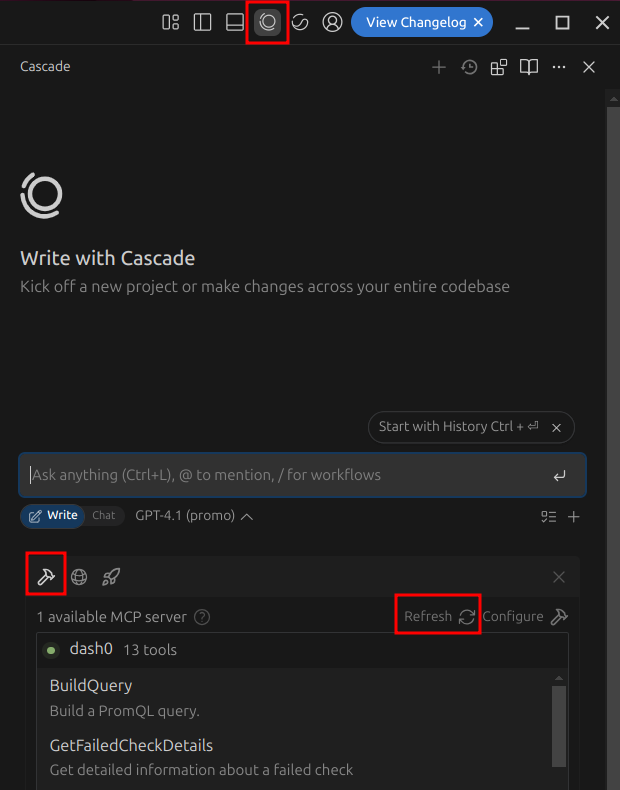Start a new Cascade conversation with plus icon
The height and width of the screenshot is (790, 620).
pos(438,67)
